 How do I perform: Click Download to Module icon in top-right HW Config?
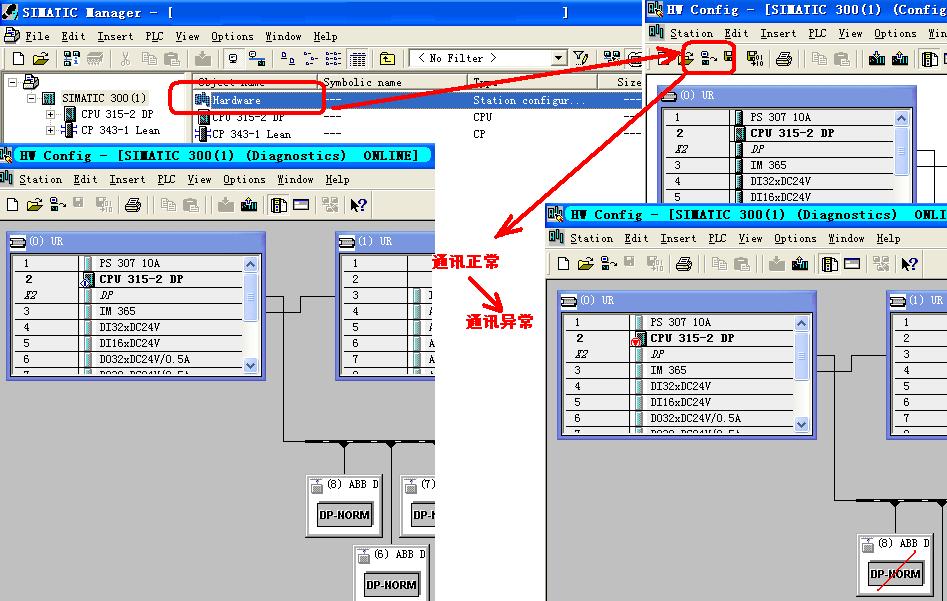tap(877, 59)
